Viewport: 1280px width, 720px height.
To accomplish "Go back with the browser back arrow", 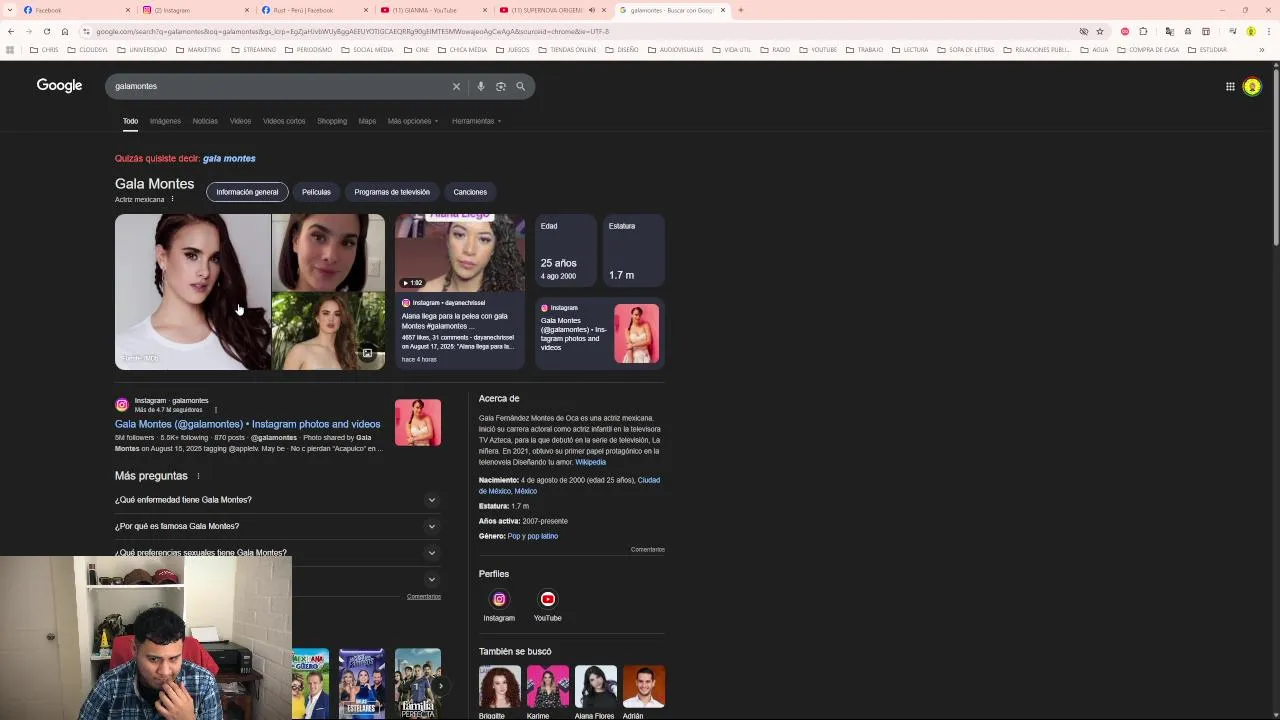I will pyautogui.click(x=11, y=31).
